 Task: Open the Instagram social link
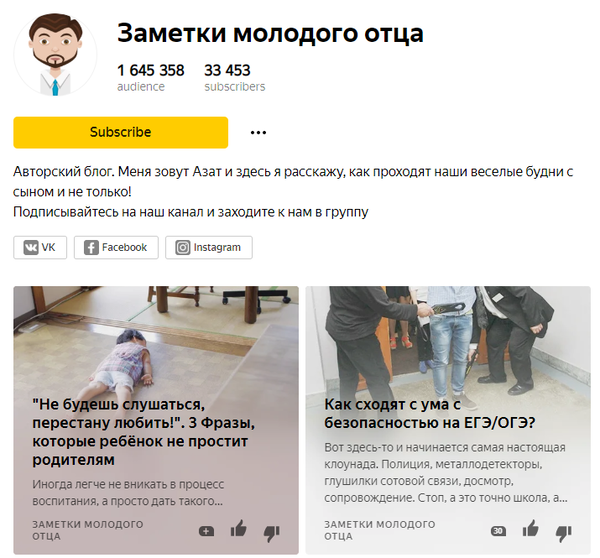[209, 248]
